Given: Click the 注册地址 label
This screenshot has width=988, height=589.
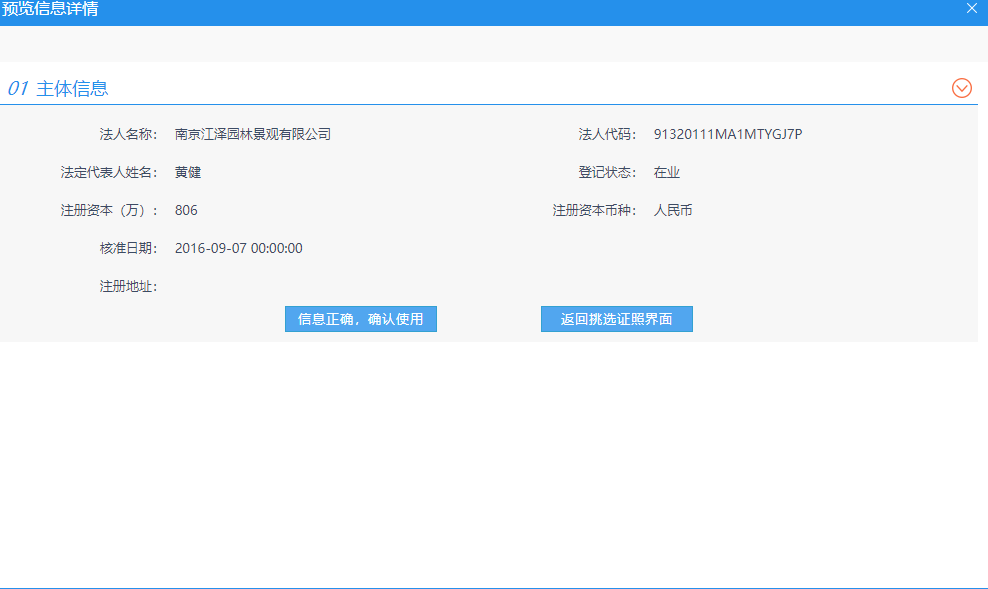Looking at the screenshot, I should click(x=128, y=287).
